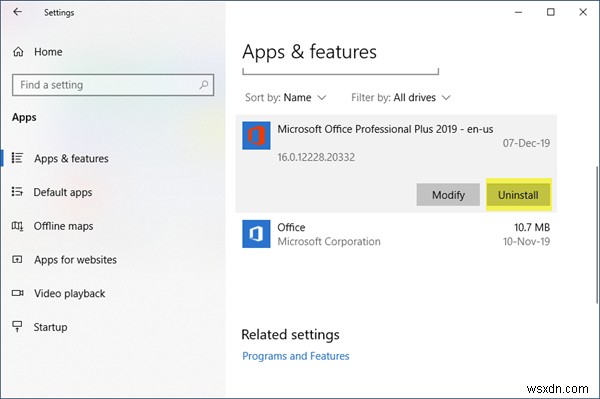Click the app list search box
600x399 pixels.
[x=341, y=71]
